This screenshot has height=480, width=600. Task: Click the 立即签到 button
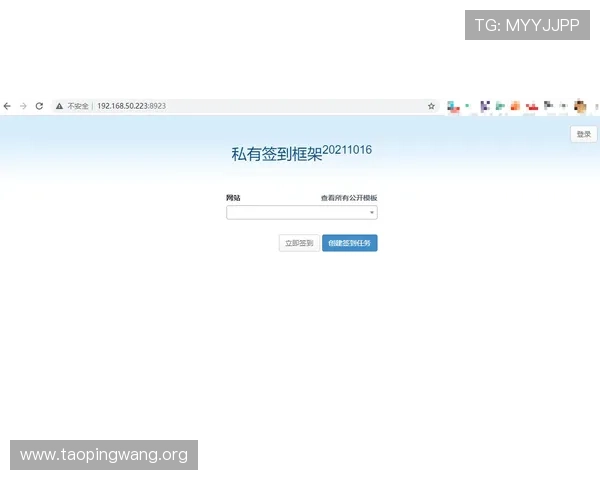click(299, 243)
